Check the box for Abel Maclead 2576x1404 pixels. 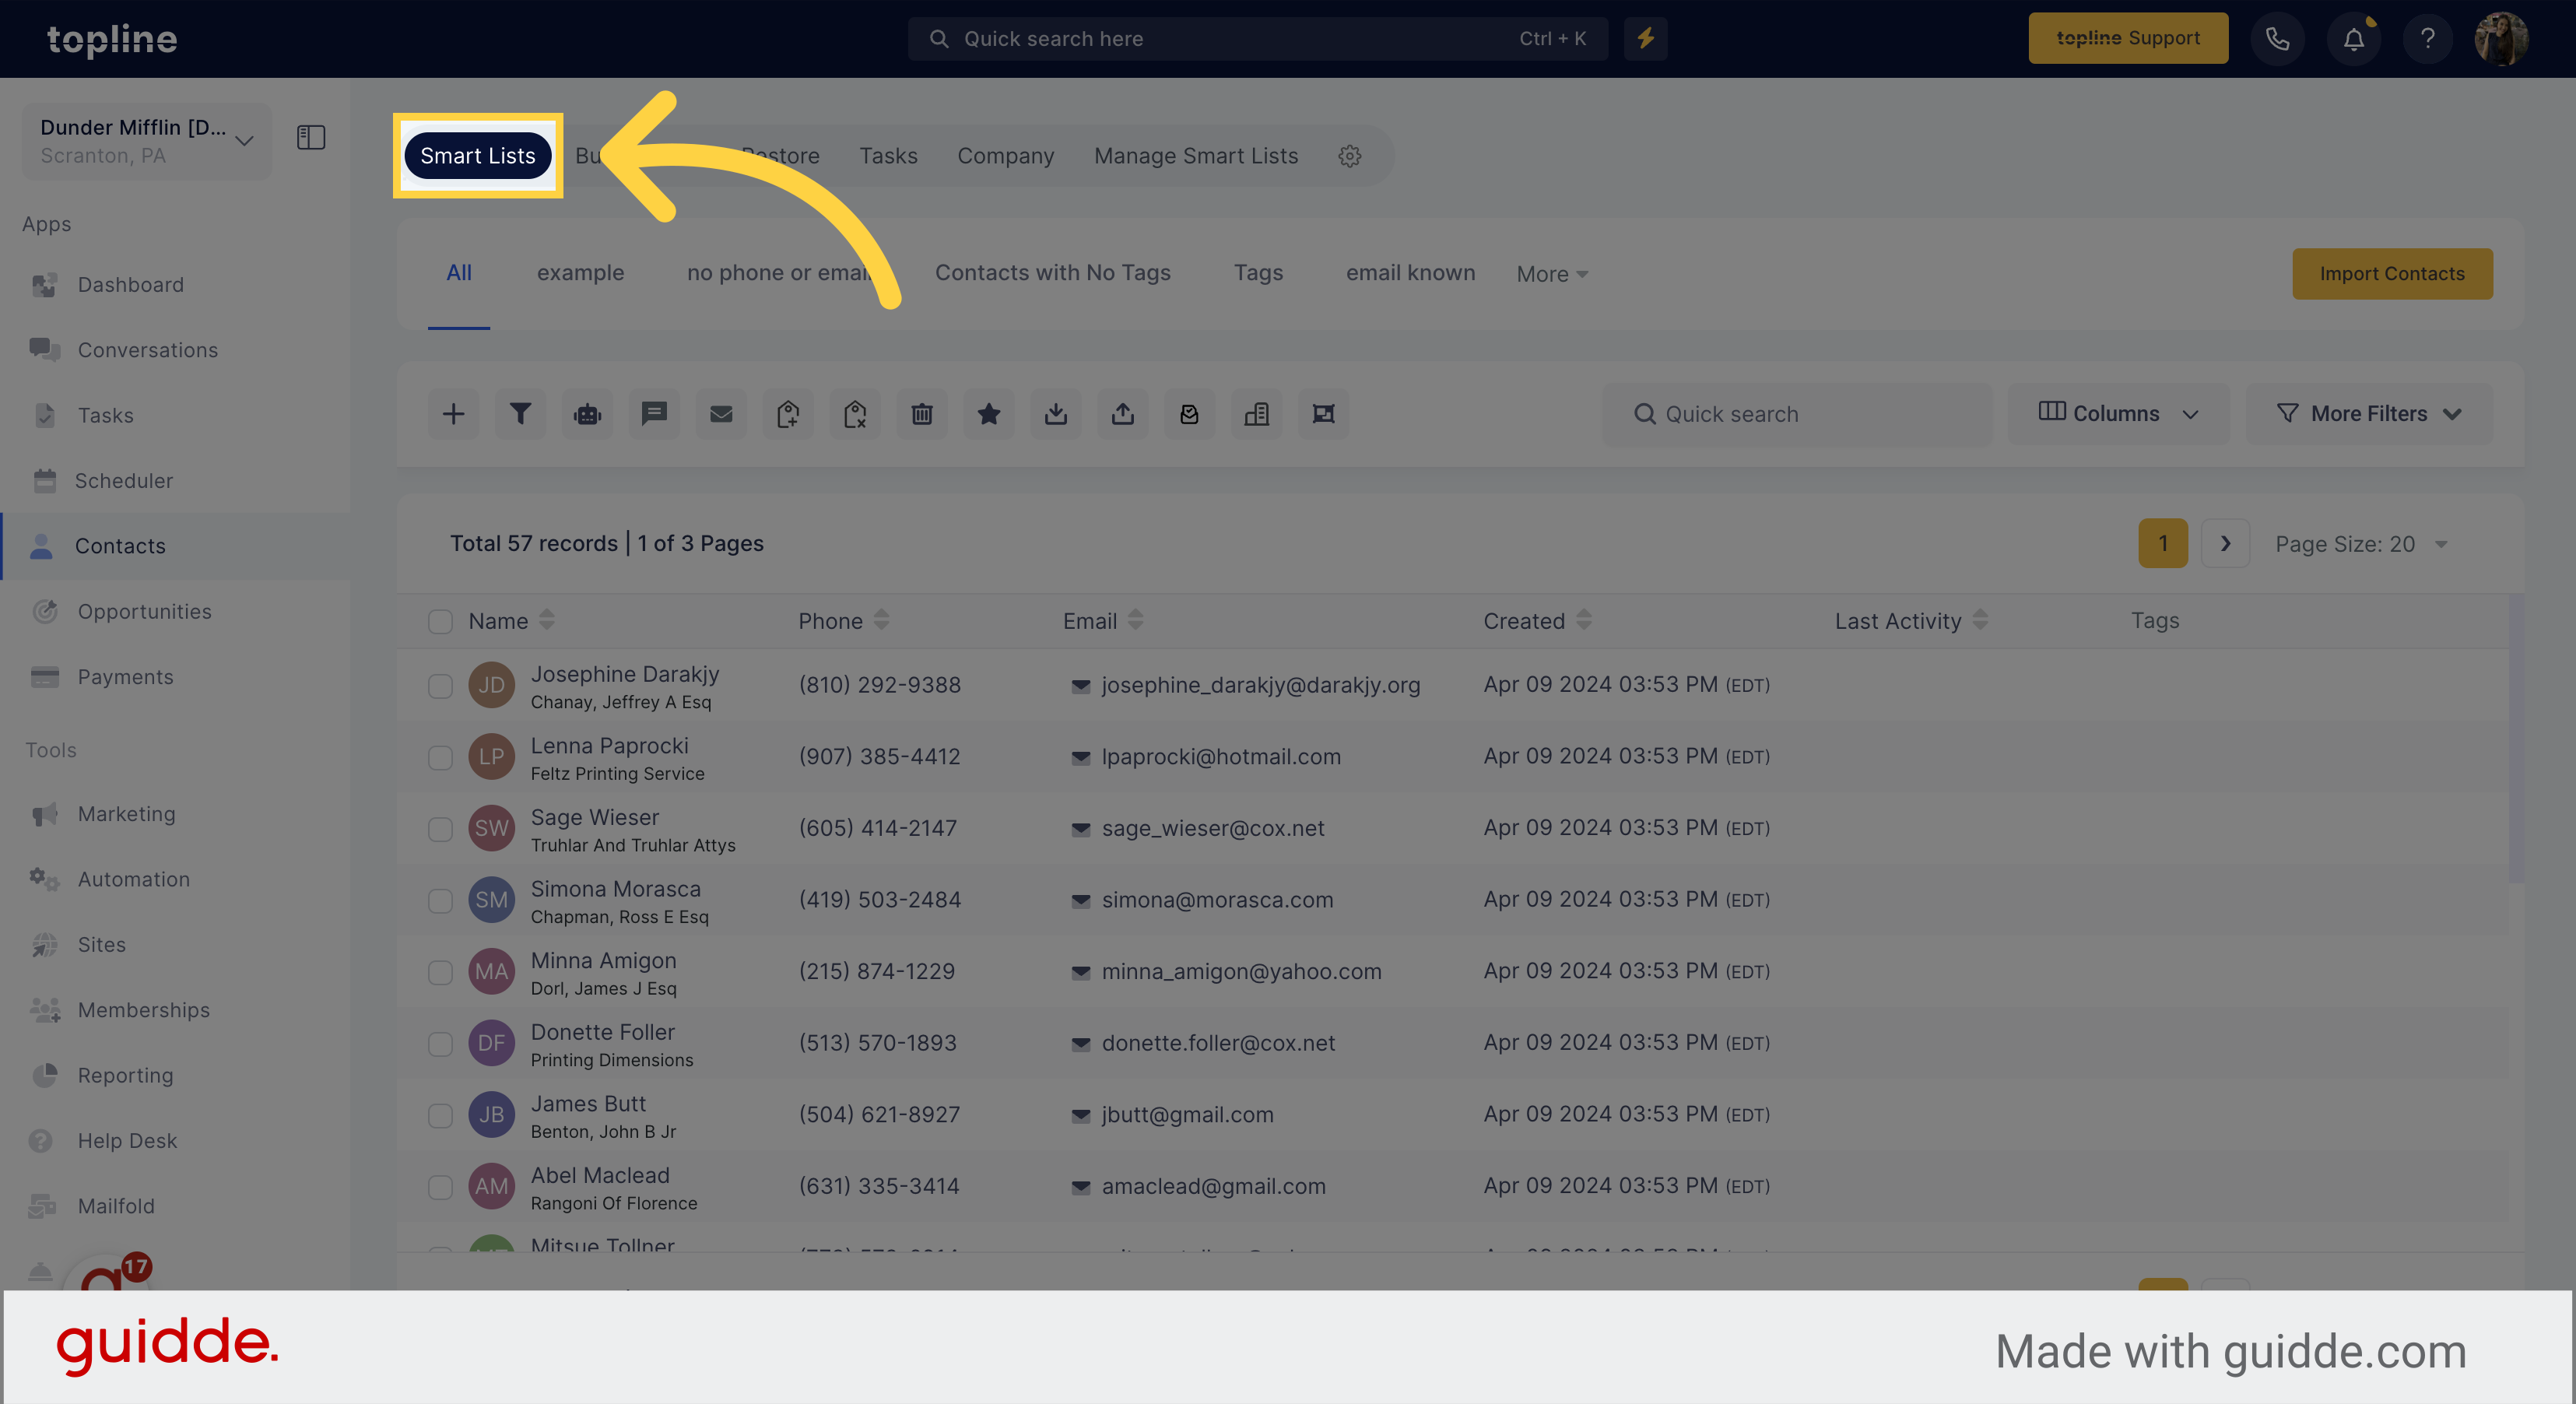(x=440, y=1187)
